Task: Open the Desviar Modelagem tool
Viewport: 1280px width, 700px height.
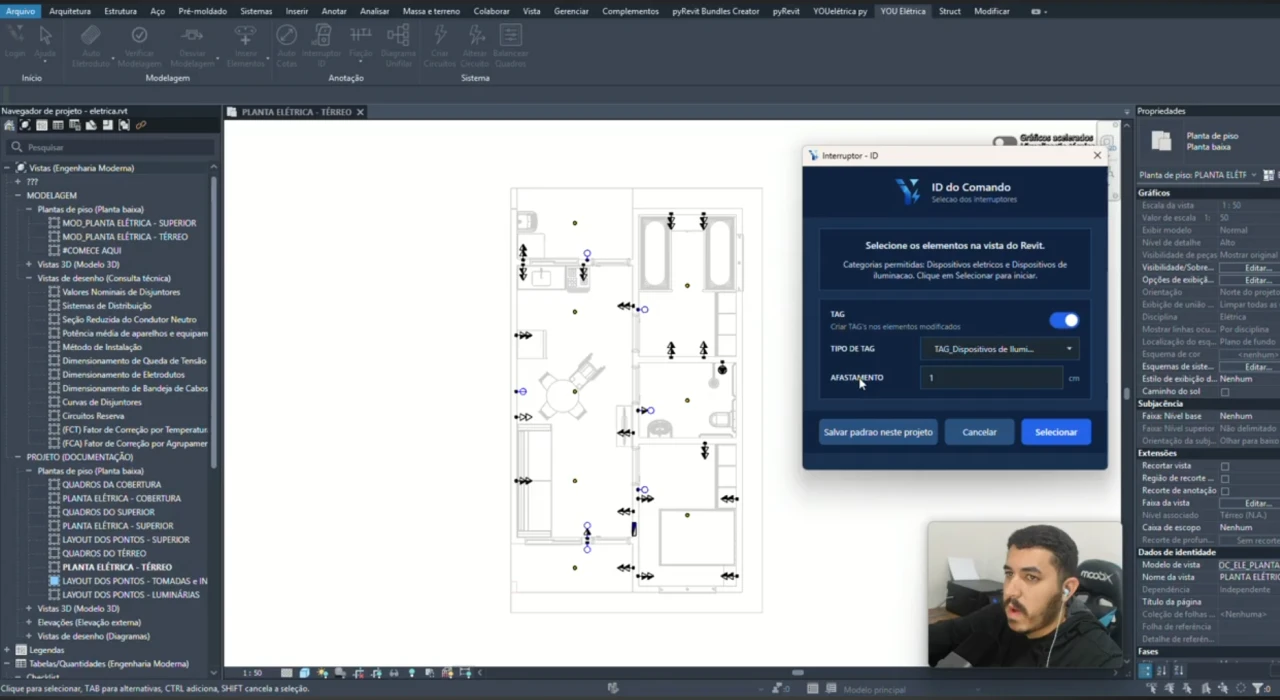Action: [192, 45]
